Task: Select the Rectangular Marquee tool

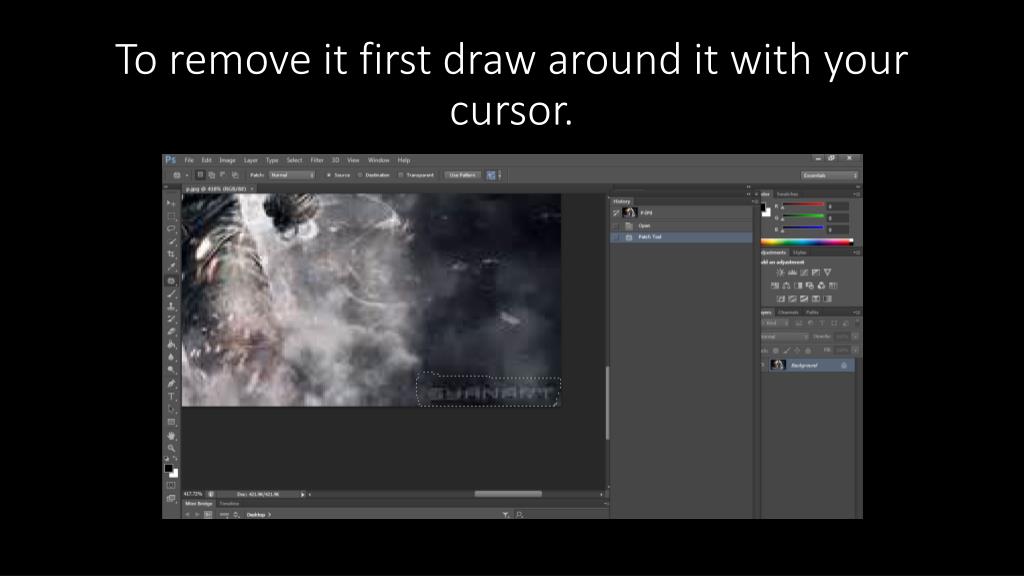Action: click(x=171, y=216)
